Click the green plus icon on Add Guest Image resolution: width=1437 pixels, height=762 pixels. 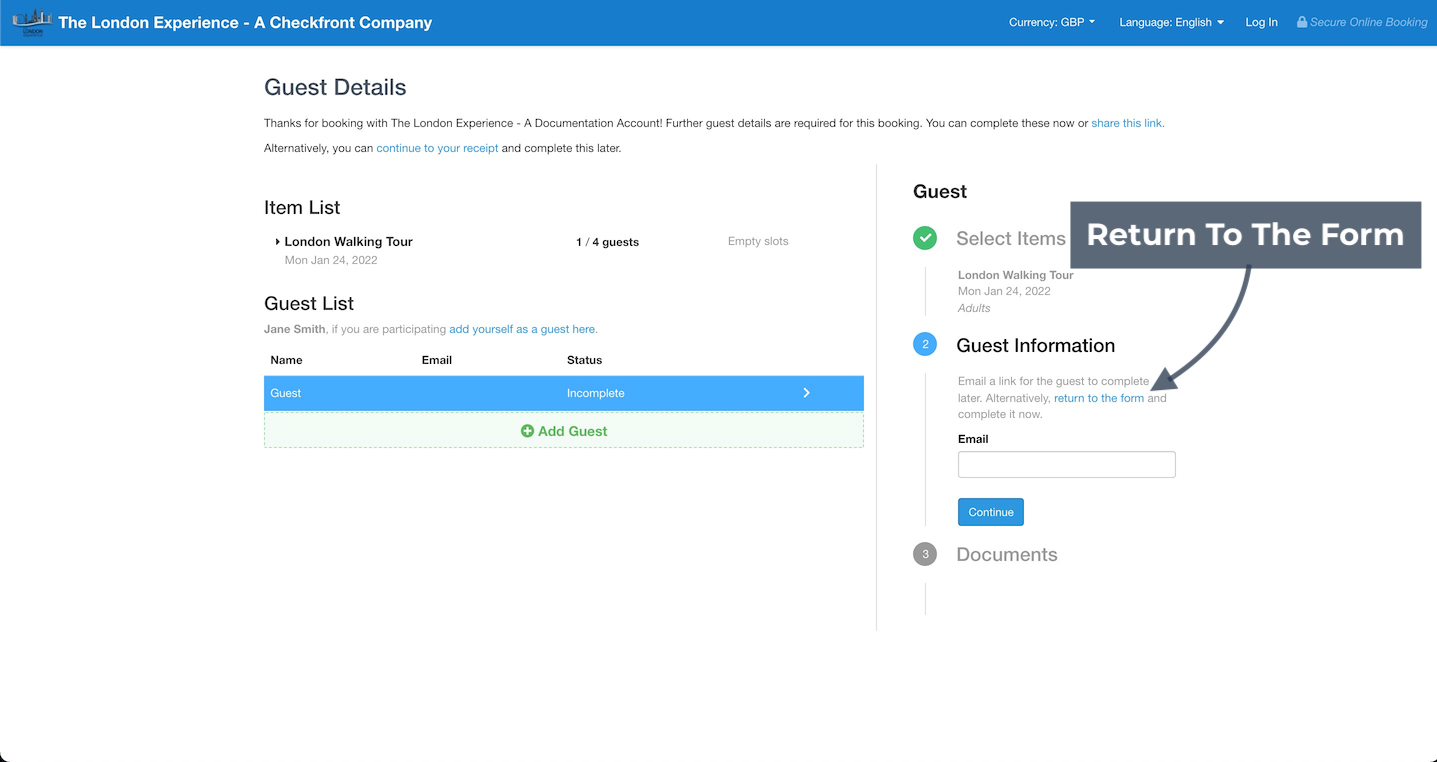tap(527, 431)
